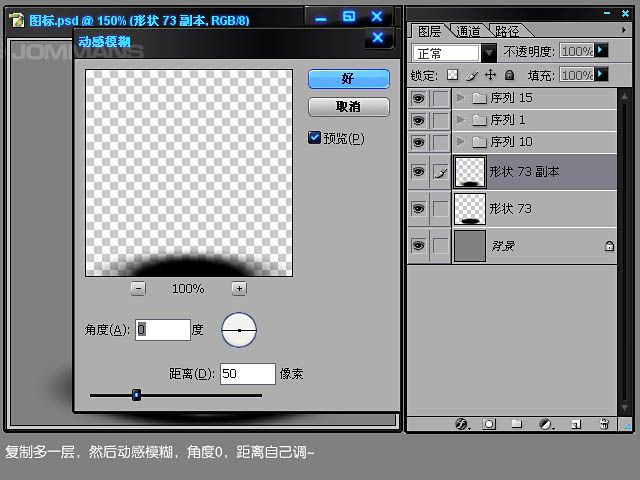Click the 距离 distance input field

click(248, 373)
